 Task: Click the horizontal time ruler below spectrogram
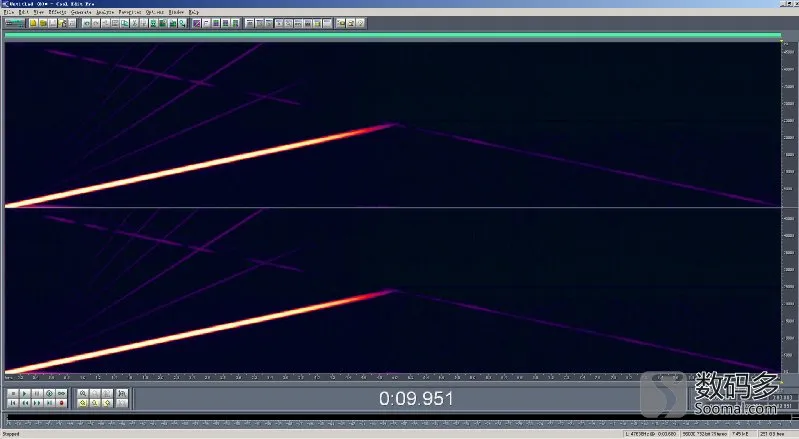[392, 378]
